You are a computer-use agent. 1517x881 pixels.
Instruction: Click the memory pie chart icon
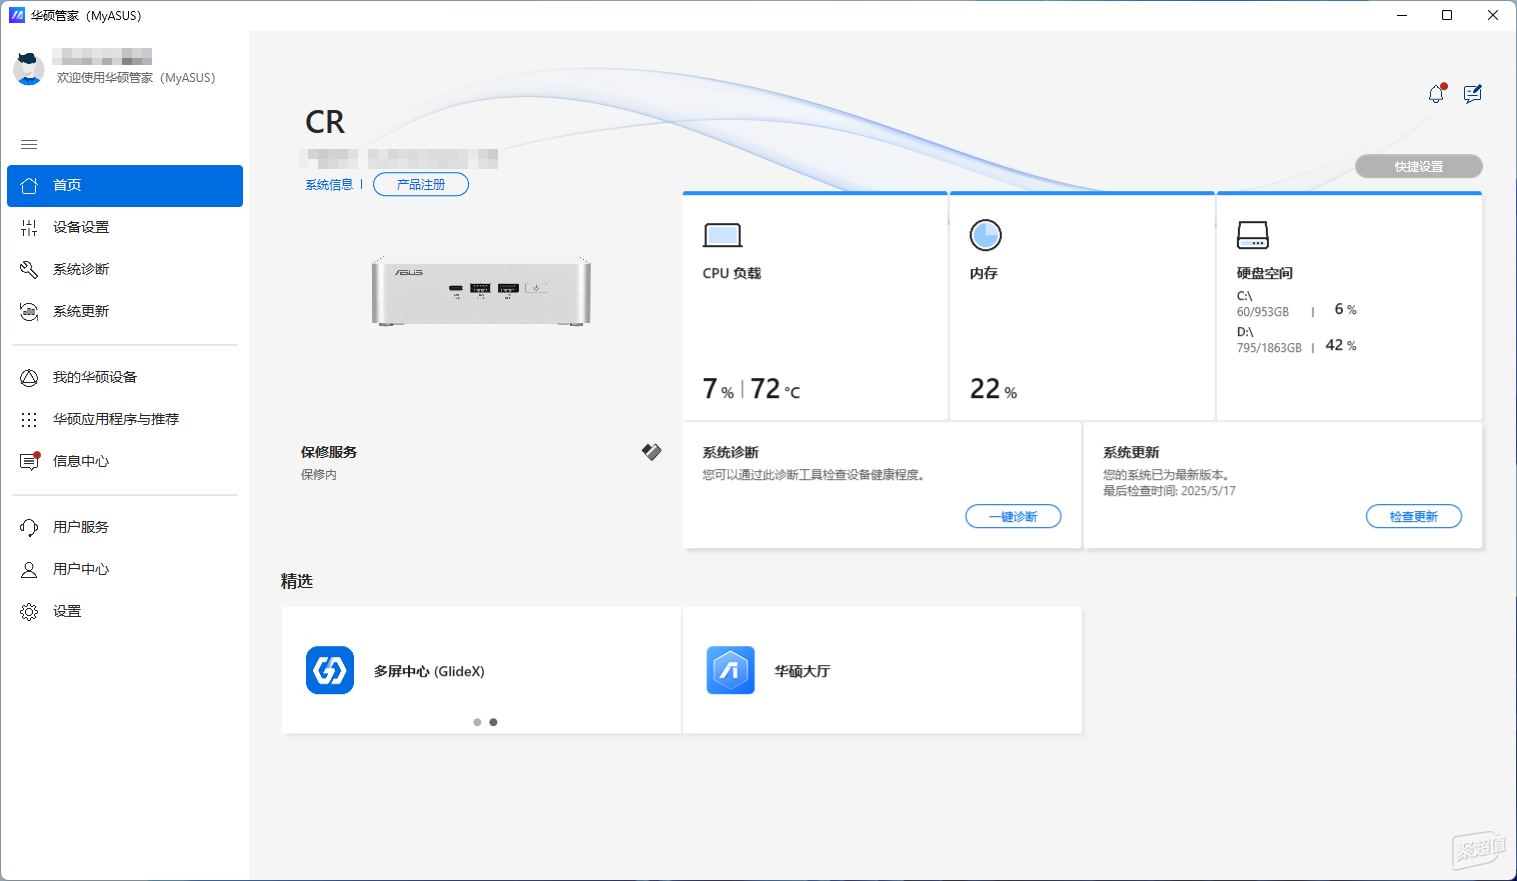(986, 235)
